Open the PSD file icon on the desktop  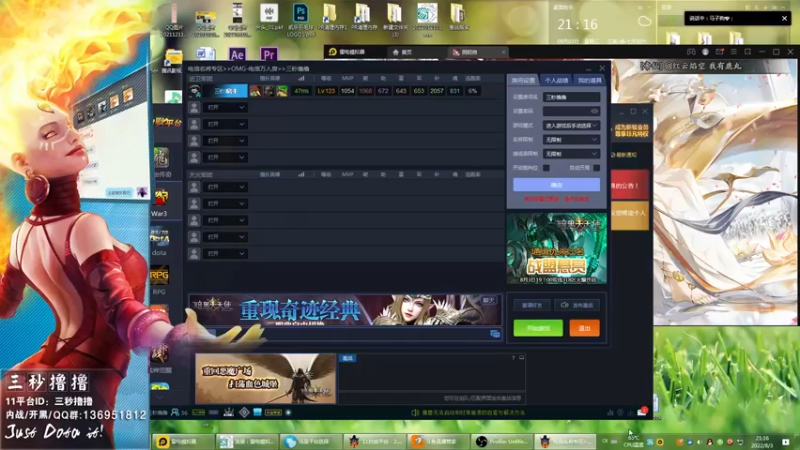coord(300,14)
